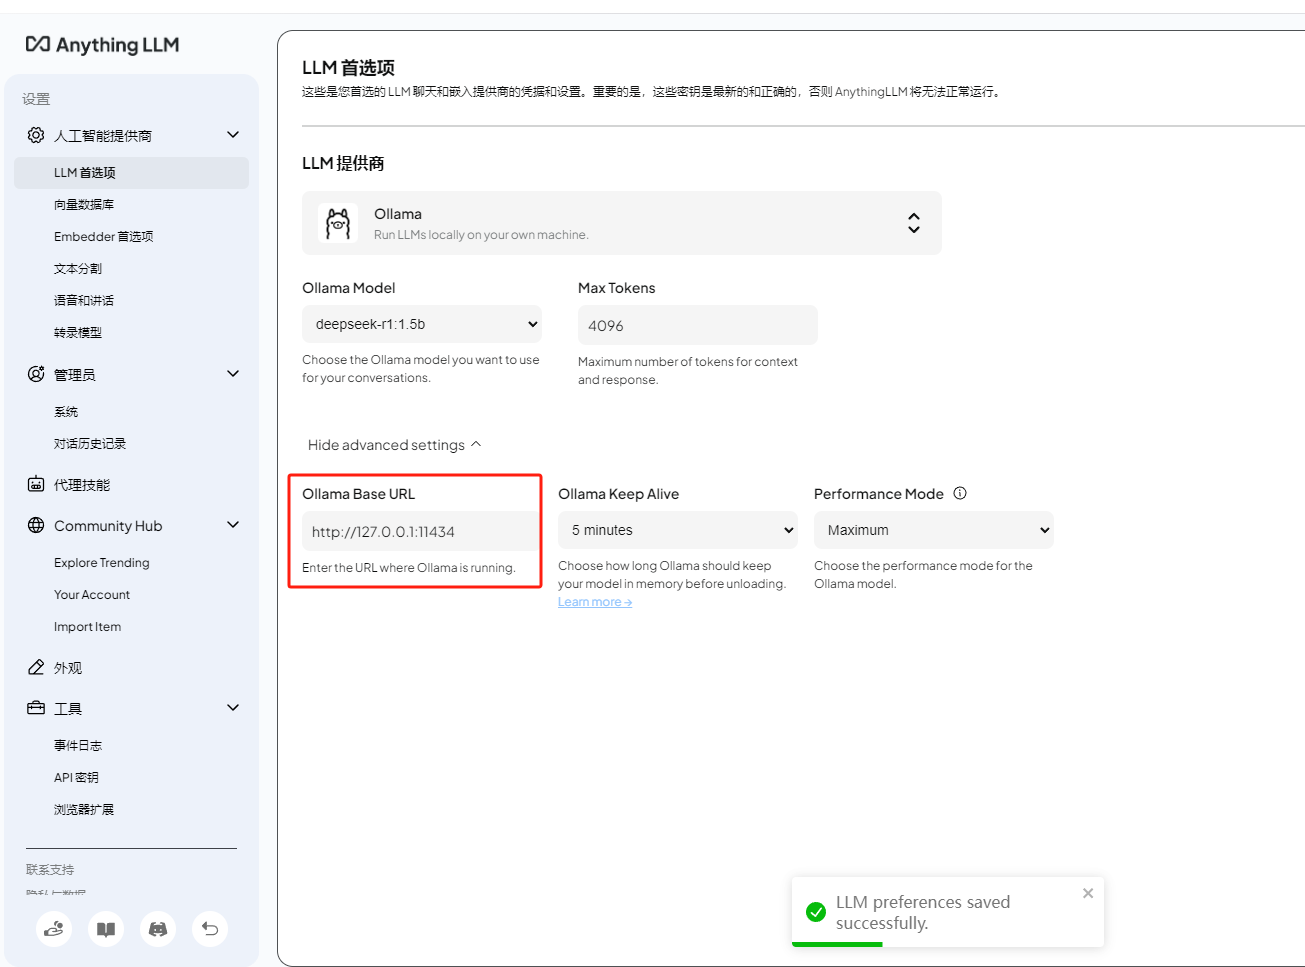Click the Max Tokens input field
This screenshot has height=967, width=1305.
[x=697, y=324]
